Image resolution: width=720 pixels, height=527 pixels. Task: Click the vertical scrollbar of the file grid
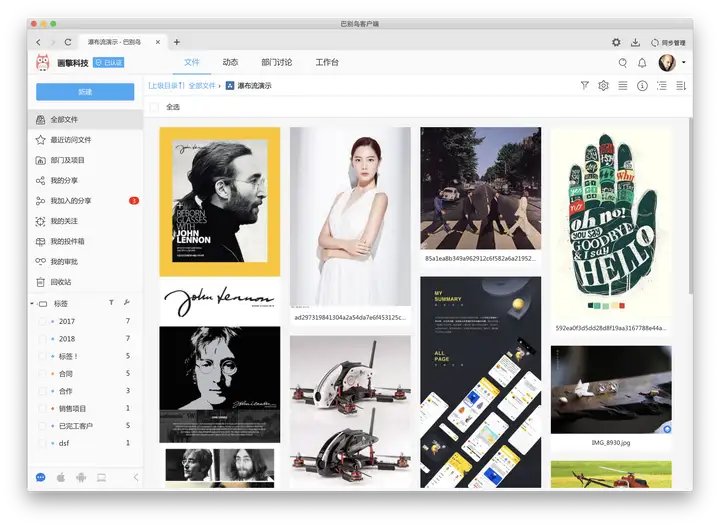tap(690, 206)
